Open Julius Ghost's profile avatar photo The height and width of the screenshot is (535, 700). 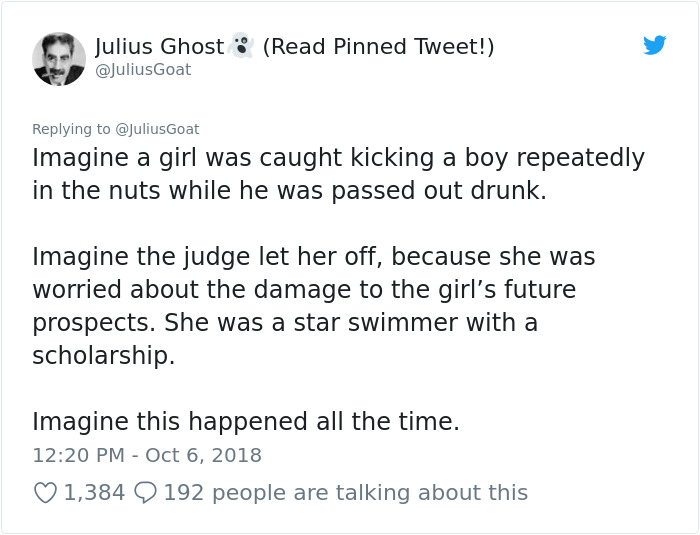click(x=59, y=59)
